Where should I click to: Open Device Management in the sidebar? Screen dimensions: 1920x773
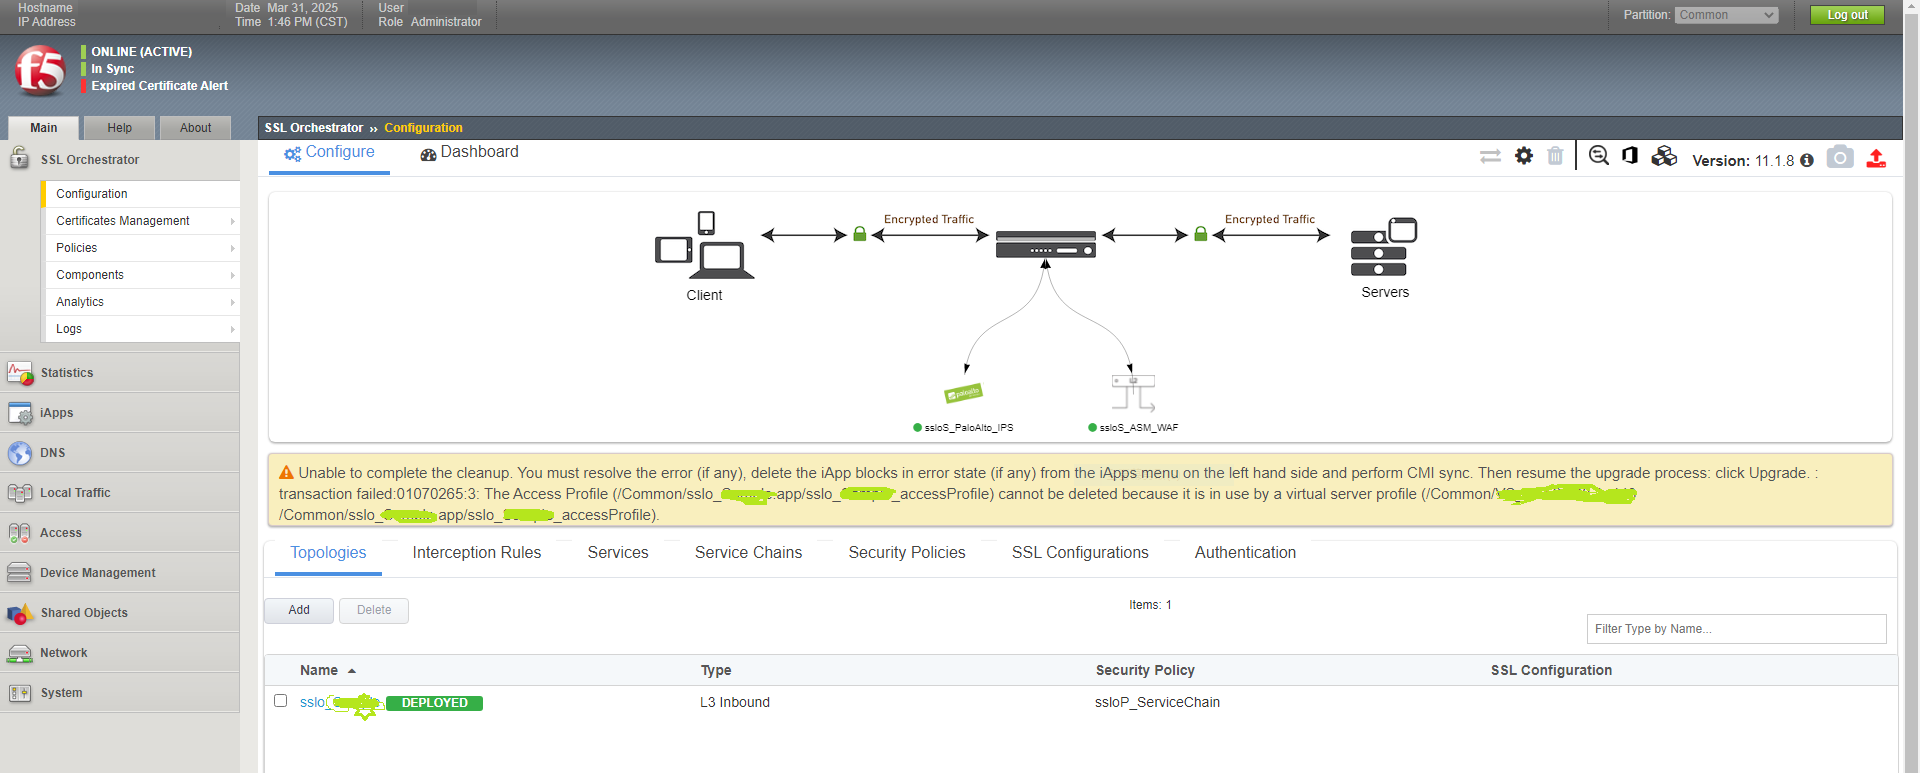coord(120,573)
